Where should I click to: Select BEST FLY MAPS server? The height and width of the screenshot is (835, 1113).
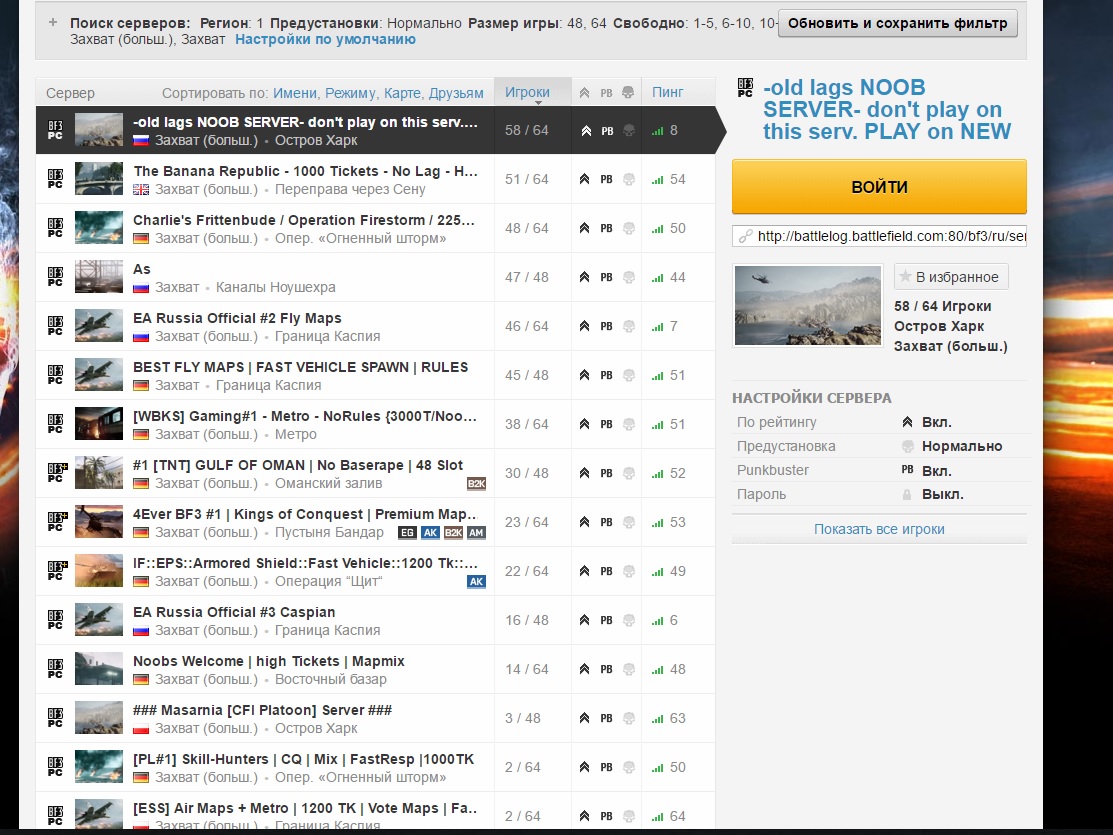pos(375,375)
